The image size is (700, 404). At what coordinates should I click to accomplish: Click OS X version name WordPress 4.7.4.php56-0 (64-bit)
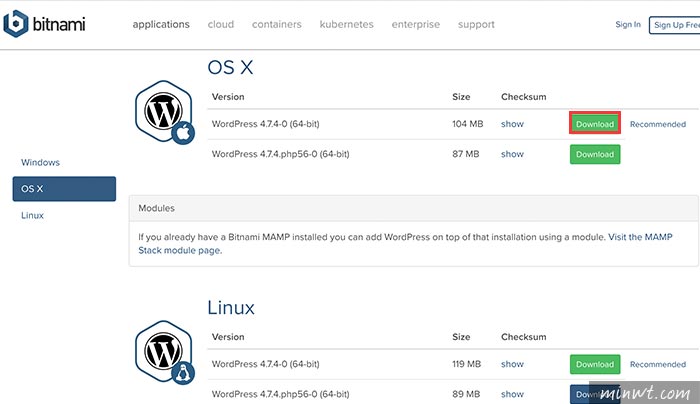(x=280, y=154)
